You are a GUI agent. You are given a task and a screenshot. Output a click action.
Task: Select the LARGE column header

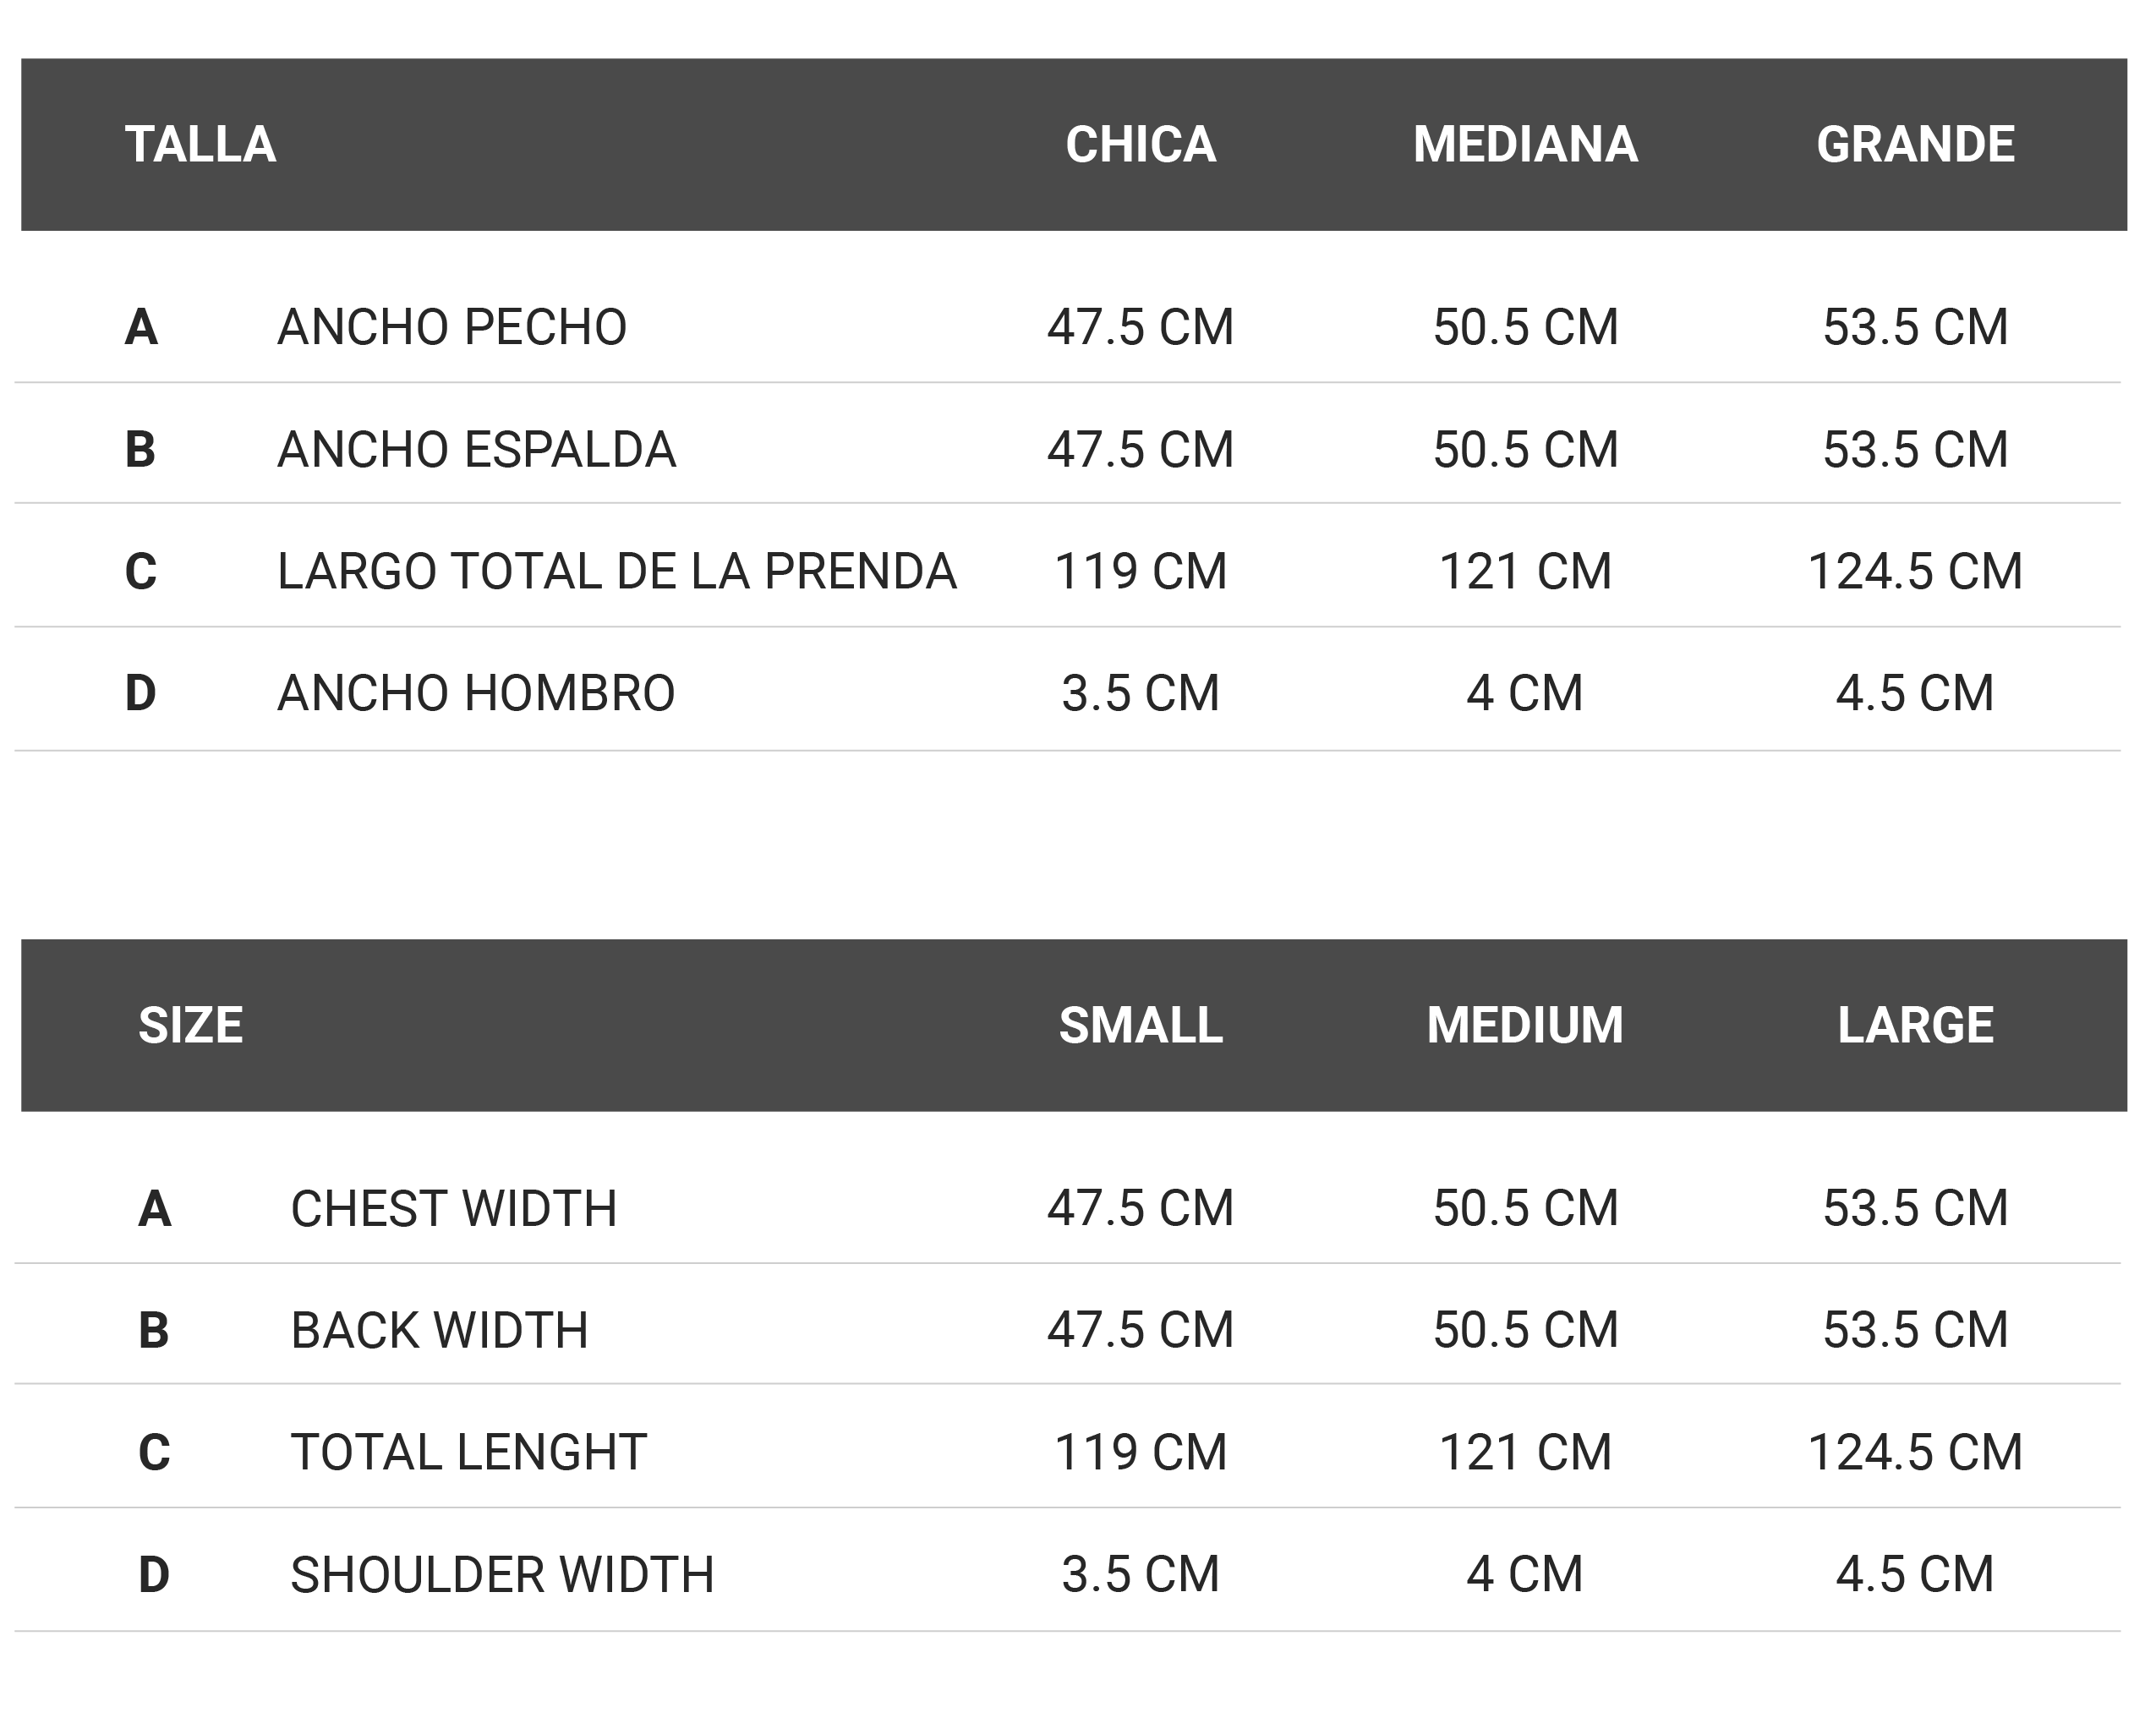[x=1916, y=1026]
